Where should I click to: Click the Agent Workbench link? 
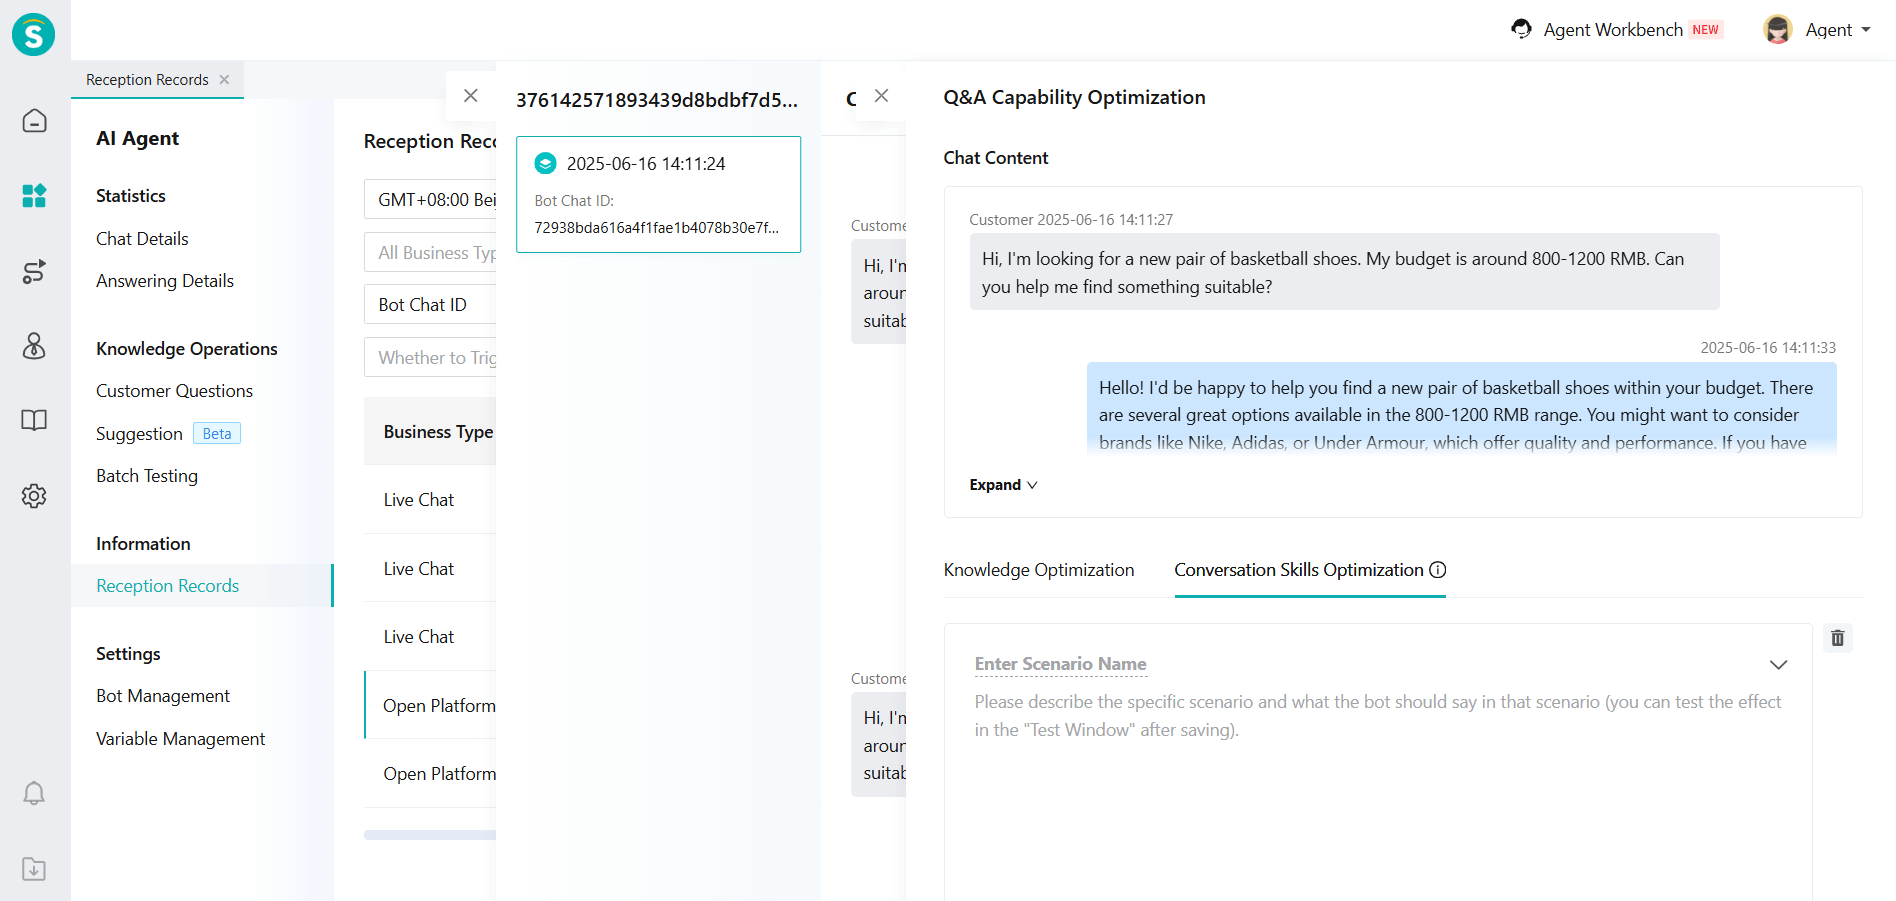tap(1613, 30)
